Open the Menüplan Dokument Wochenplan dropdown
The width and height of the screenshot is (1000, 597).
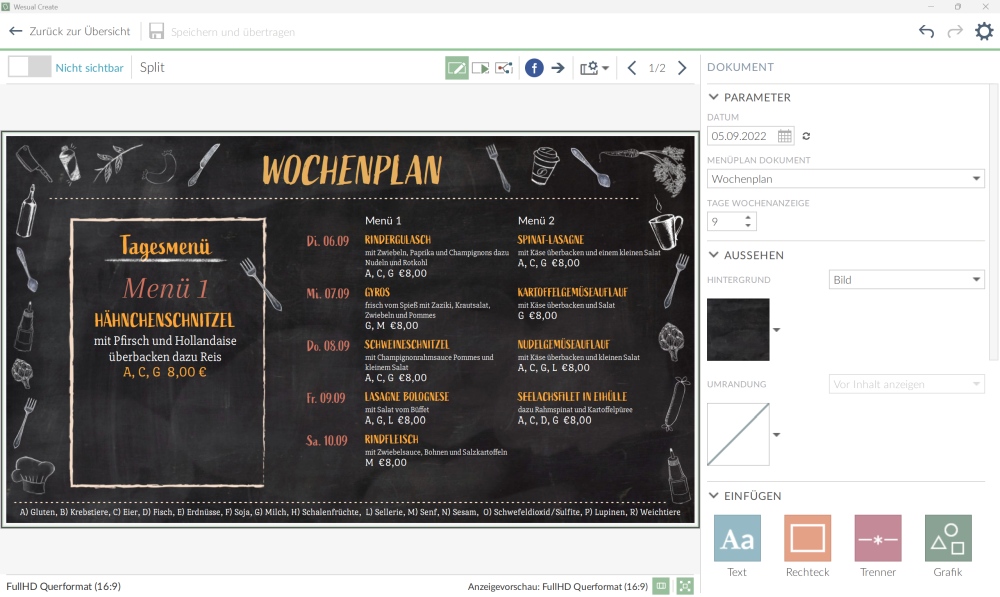pos(845,179)
